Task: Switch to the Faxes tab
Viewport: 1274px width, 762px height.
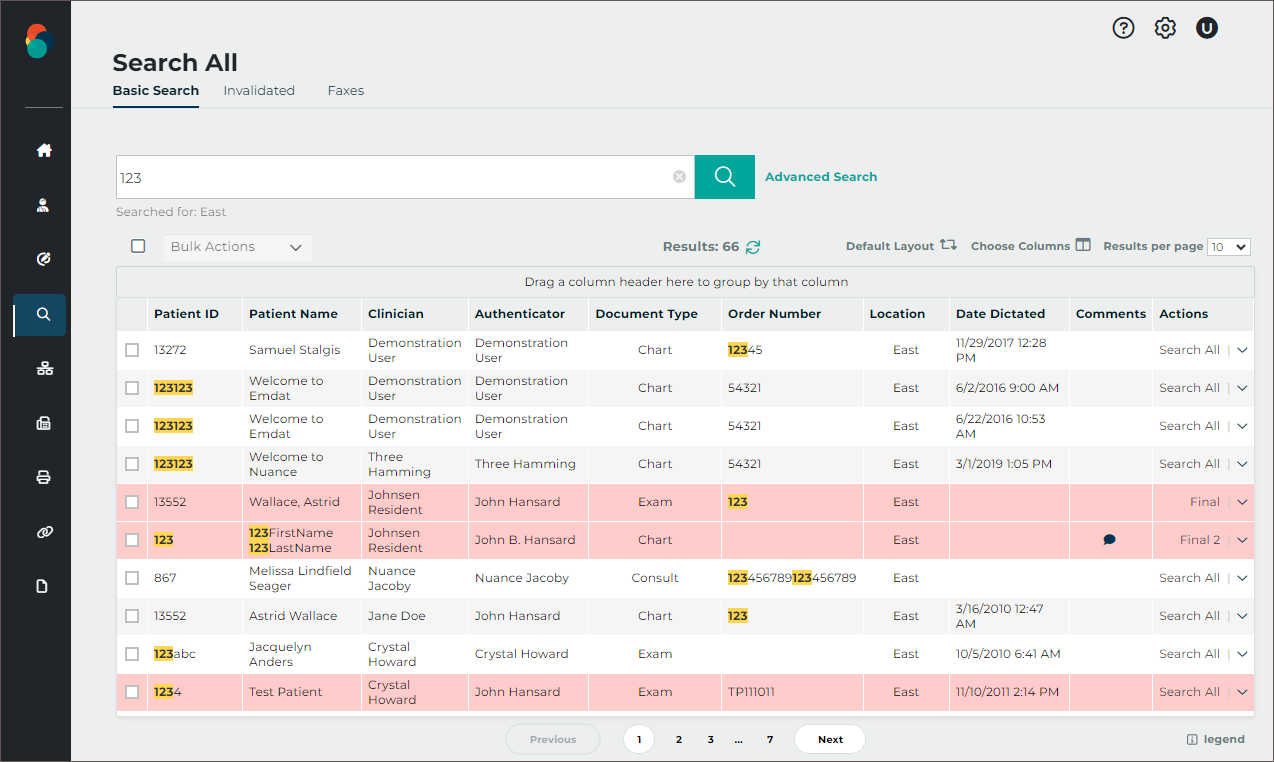Action: [x=345, y=91]
